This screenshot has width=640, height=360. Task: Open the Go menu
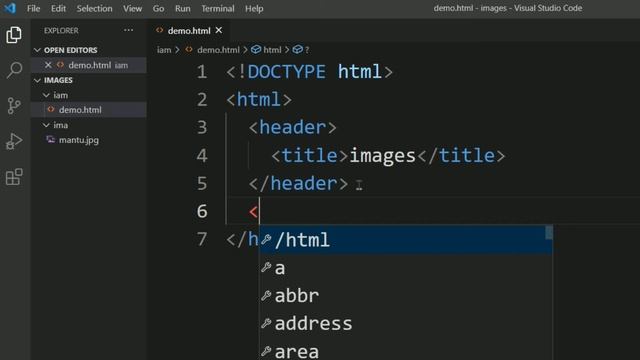pos(158,8)
